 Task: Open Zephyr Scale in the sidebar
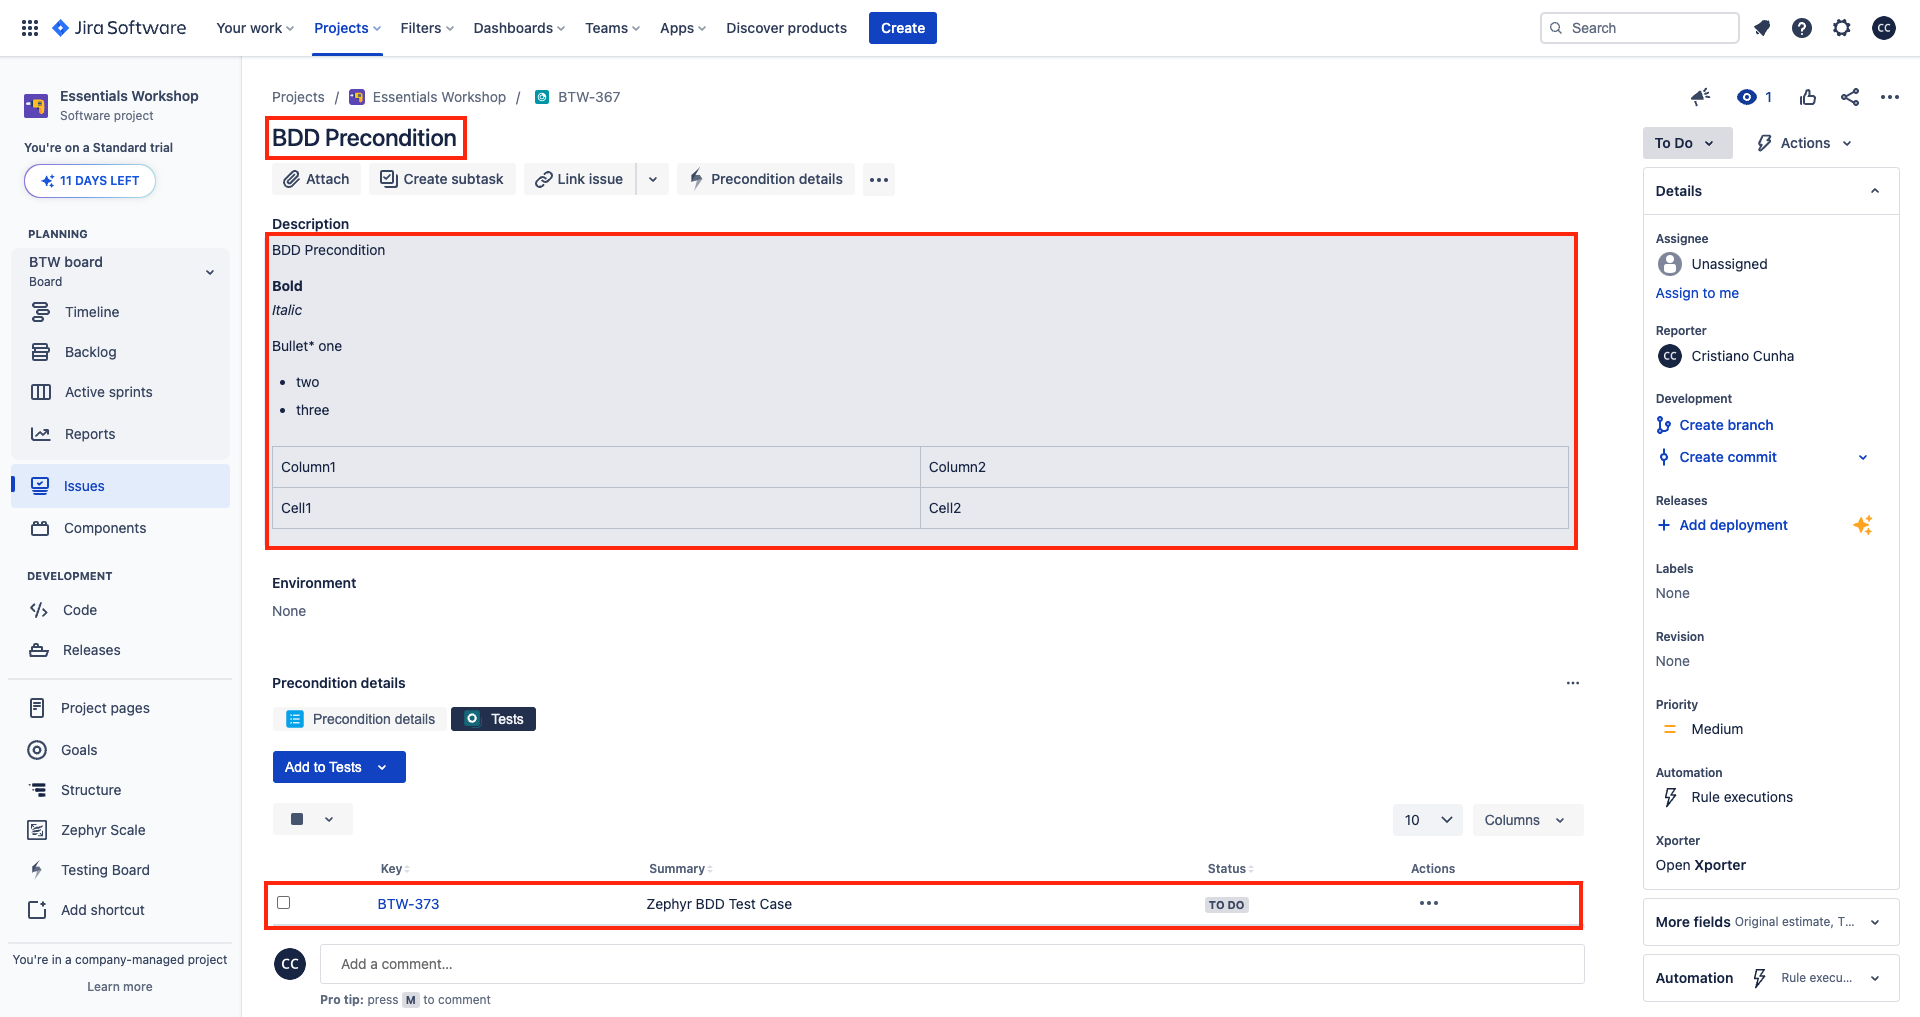point(103,830)
